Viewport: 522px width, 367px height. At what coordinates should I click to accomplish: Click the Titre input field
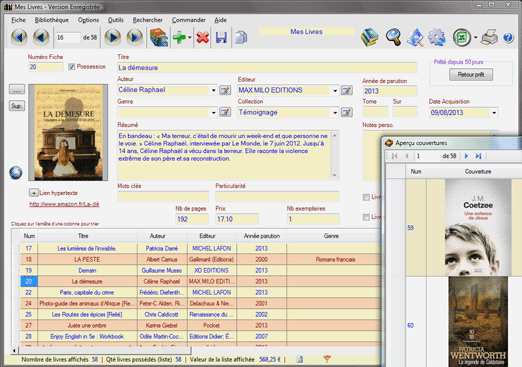267,68
